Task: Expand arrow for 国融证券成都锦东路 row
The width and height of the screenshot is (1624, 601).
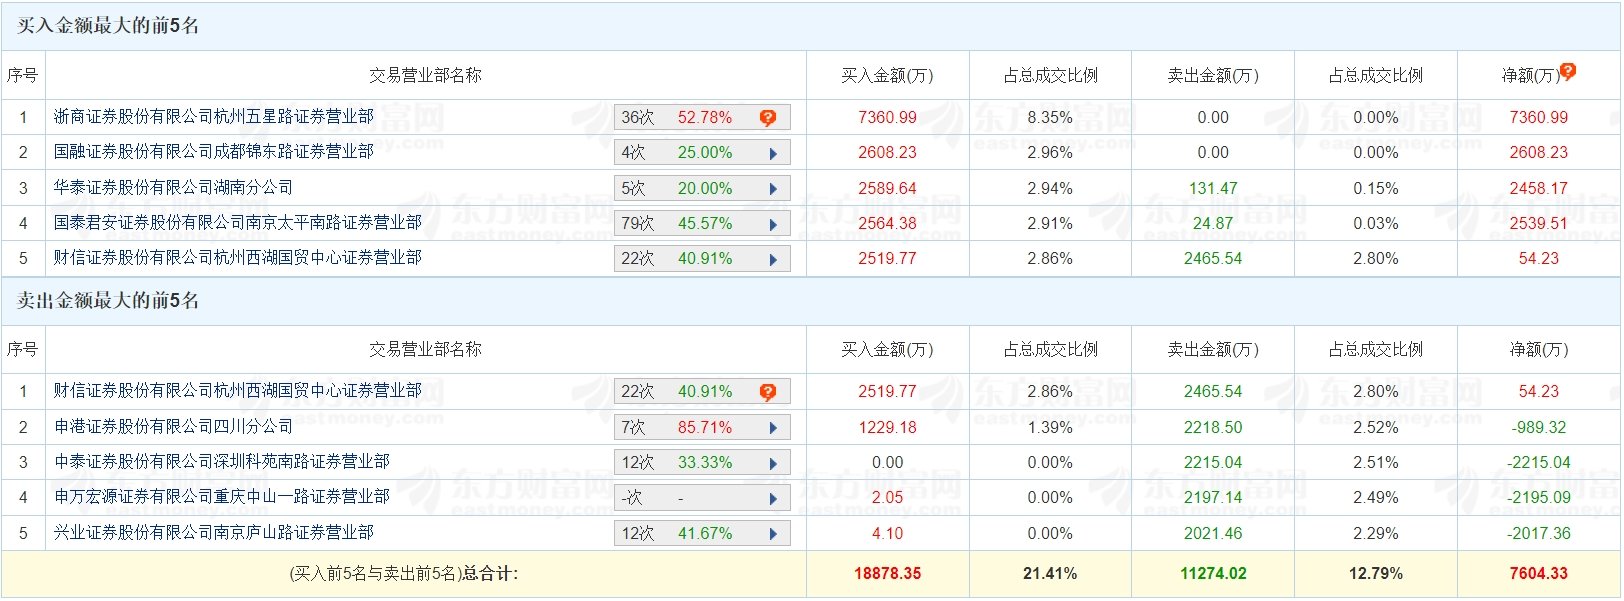Action: (773, 154)
